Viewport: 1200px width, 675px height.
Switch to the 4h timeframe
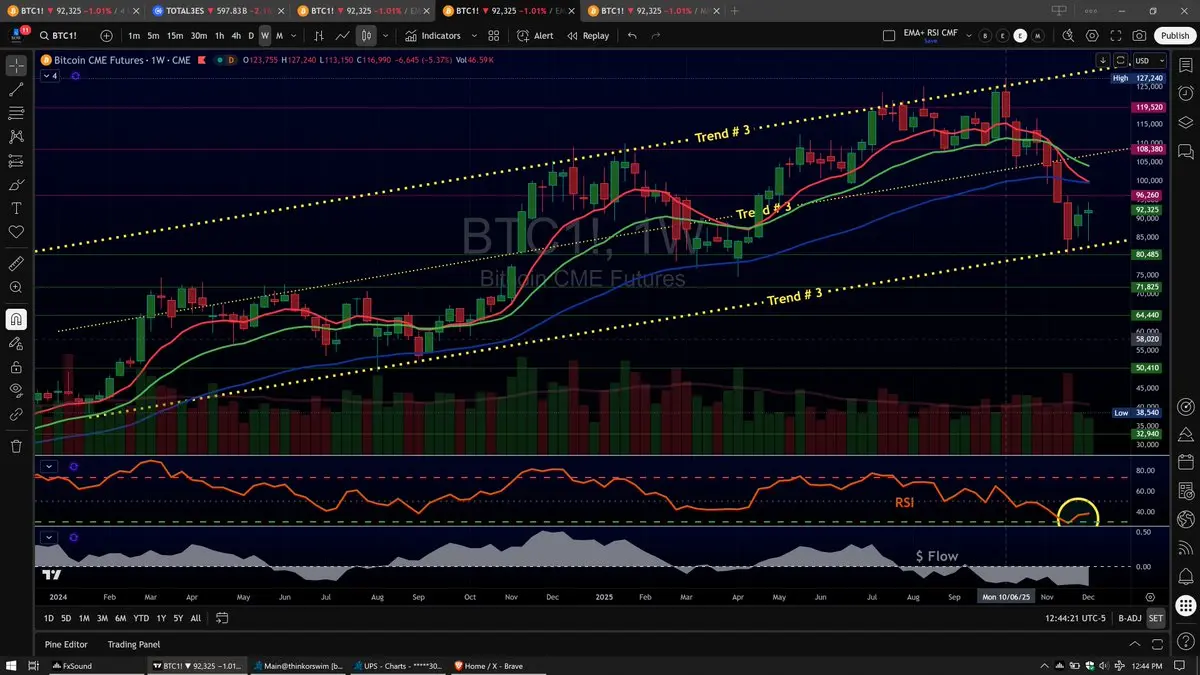(236, 35)
